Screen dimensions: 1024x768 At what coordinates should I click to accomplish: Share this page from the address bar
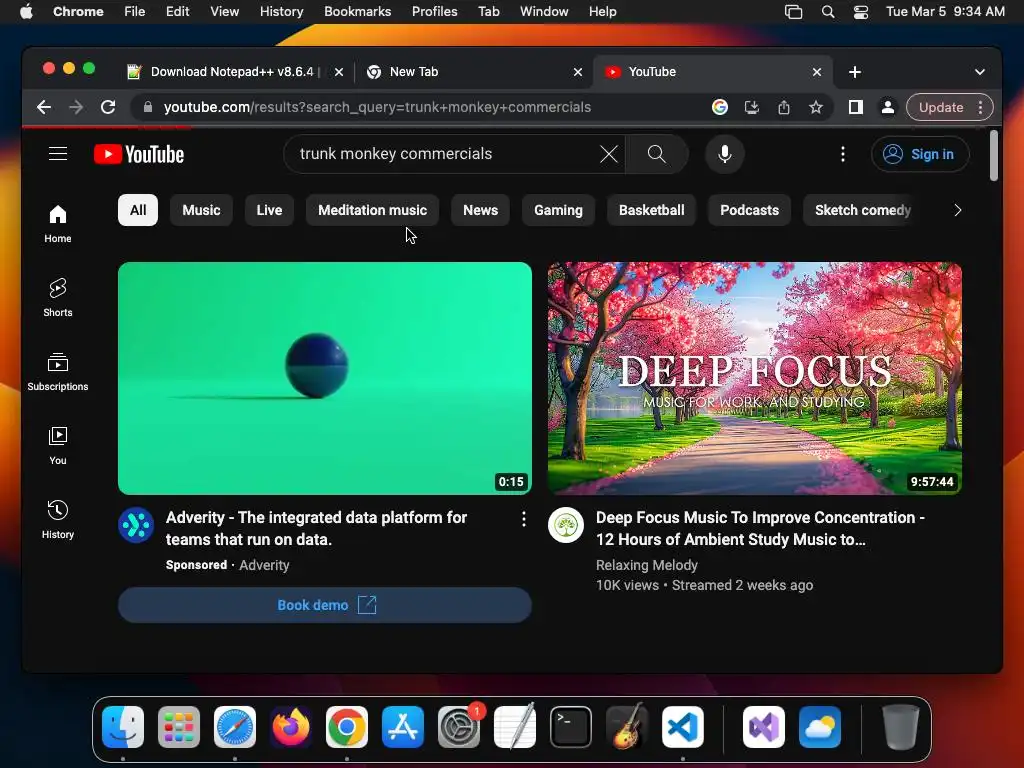pyautogui.click(x=784, y=107)
